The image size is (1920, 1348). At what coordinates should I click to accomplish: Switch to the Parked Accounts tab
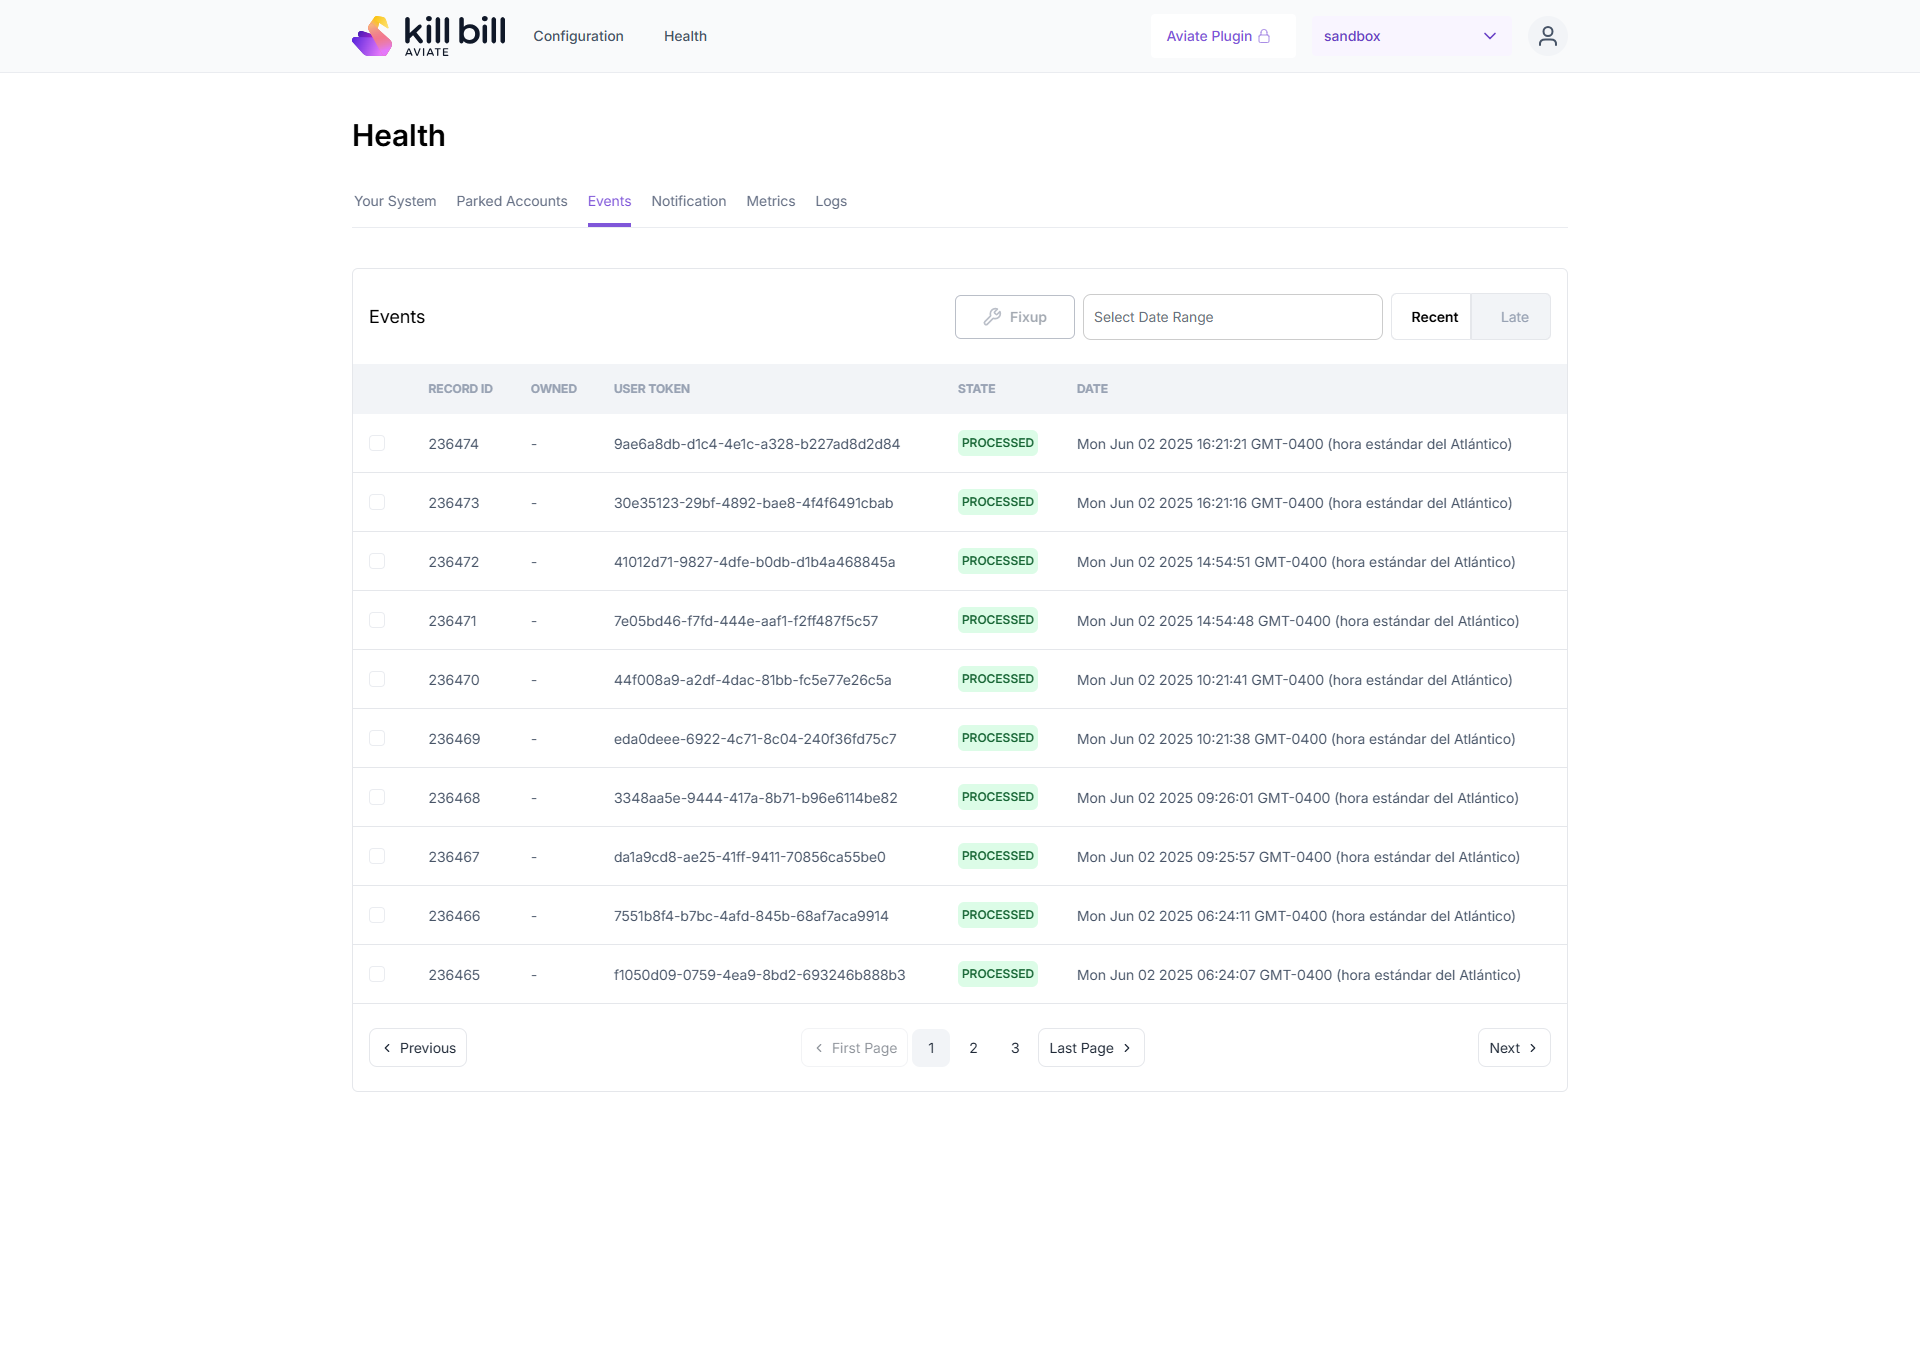[x=511, y=201]
